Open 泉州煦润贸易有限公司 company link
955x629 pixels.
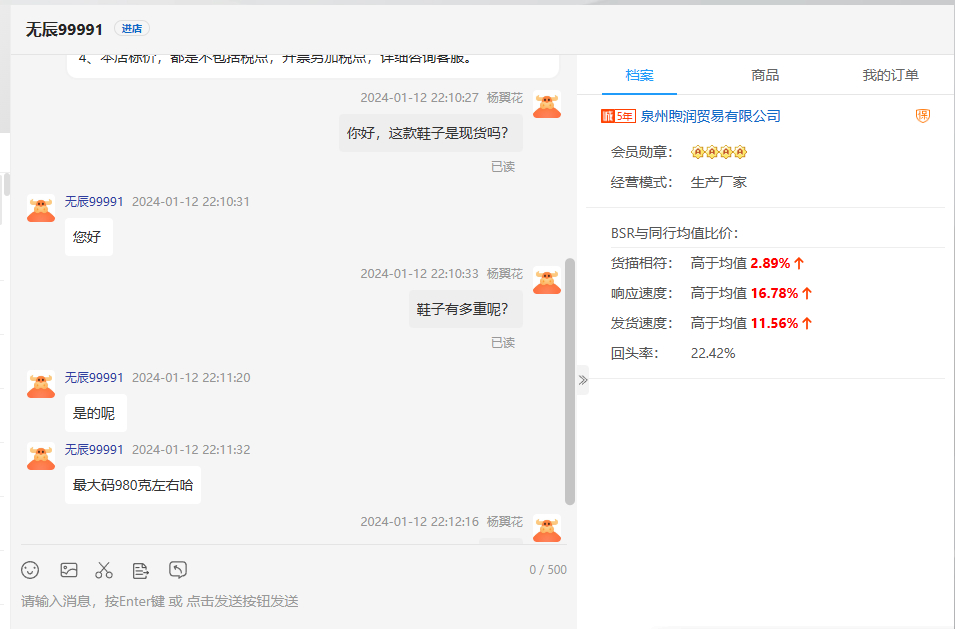pos(711,116)
